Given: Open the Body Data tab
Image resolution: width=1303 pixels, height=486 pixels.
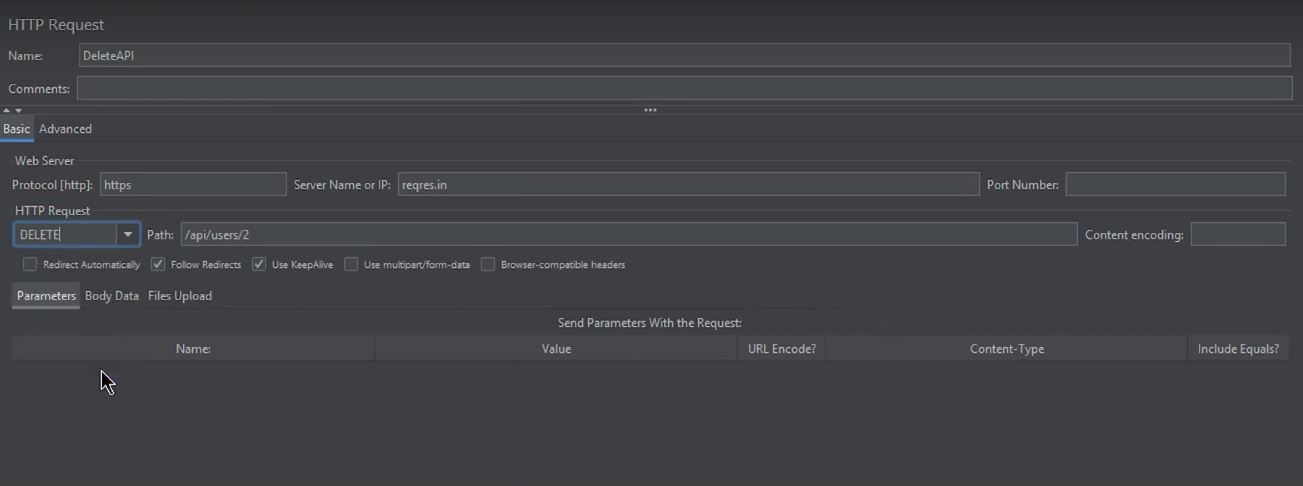Looking at the screenshot, I should (x=112, y=296).
